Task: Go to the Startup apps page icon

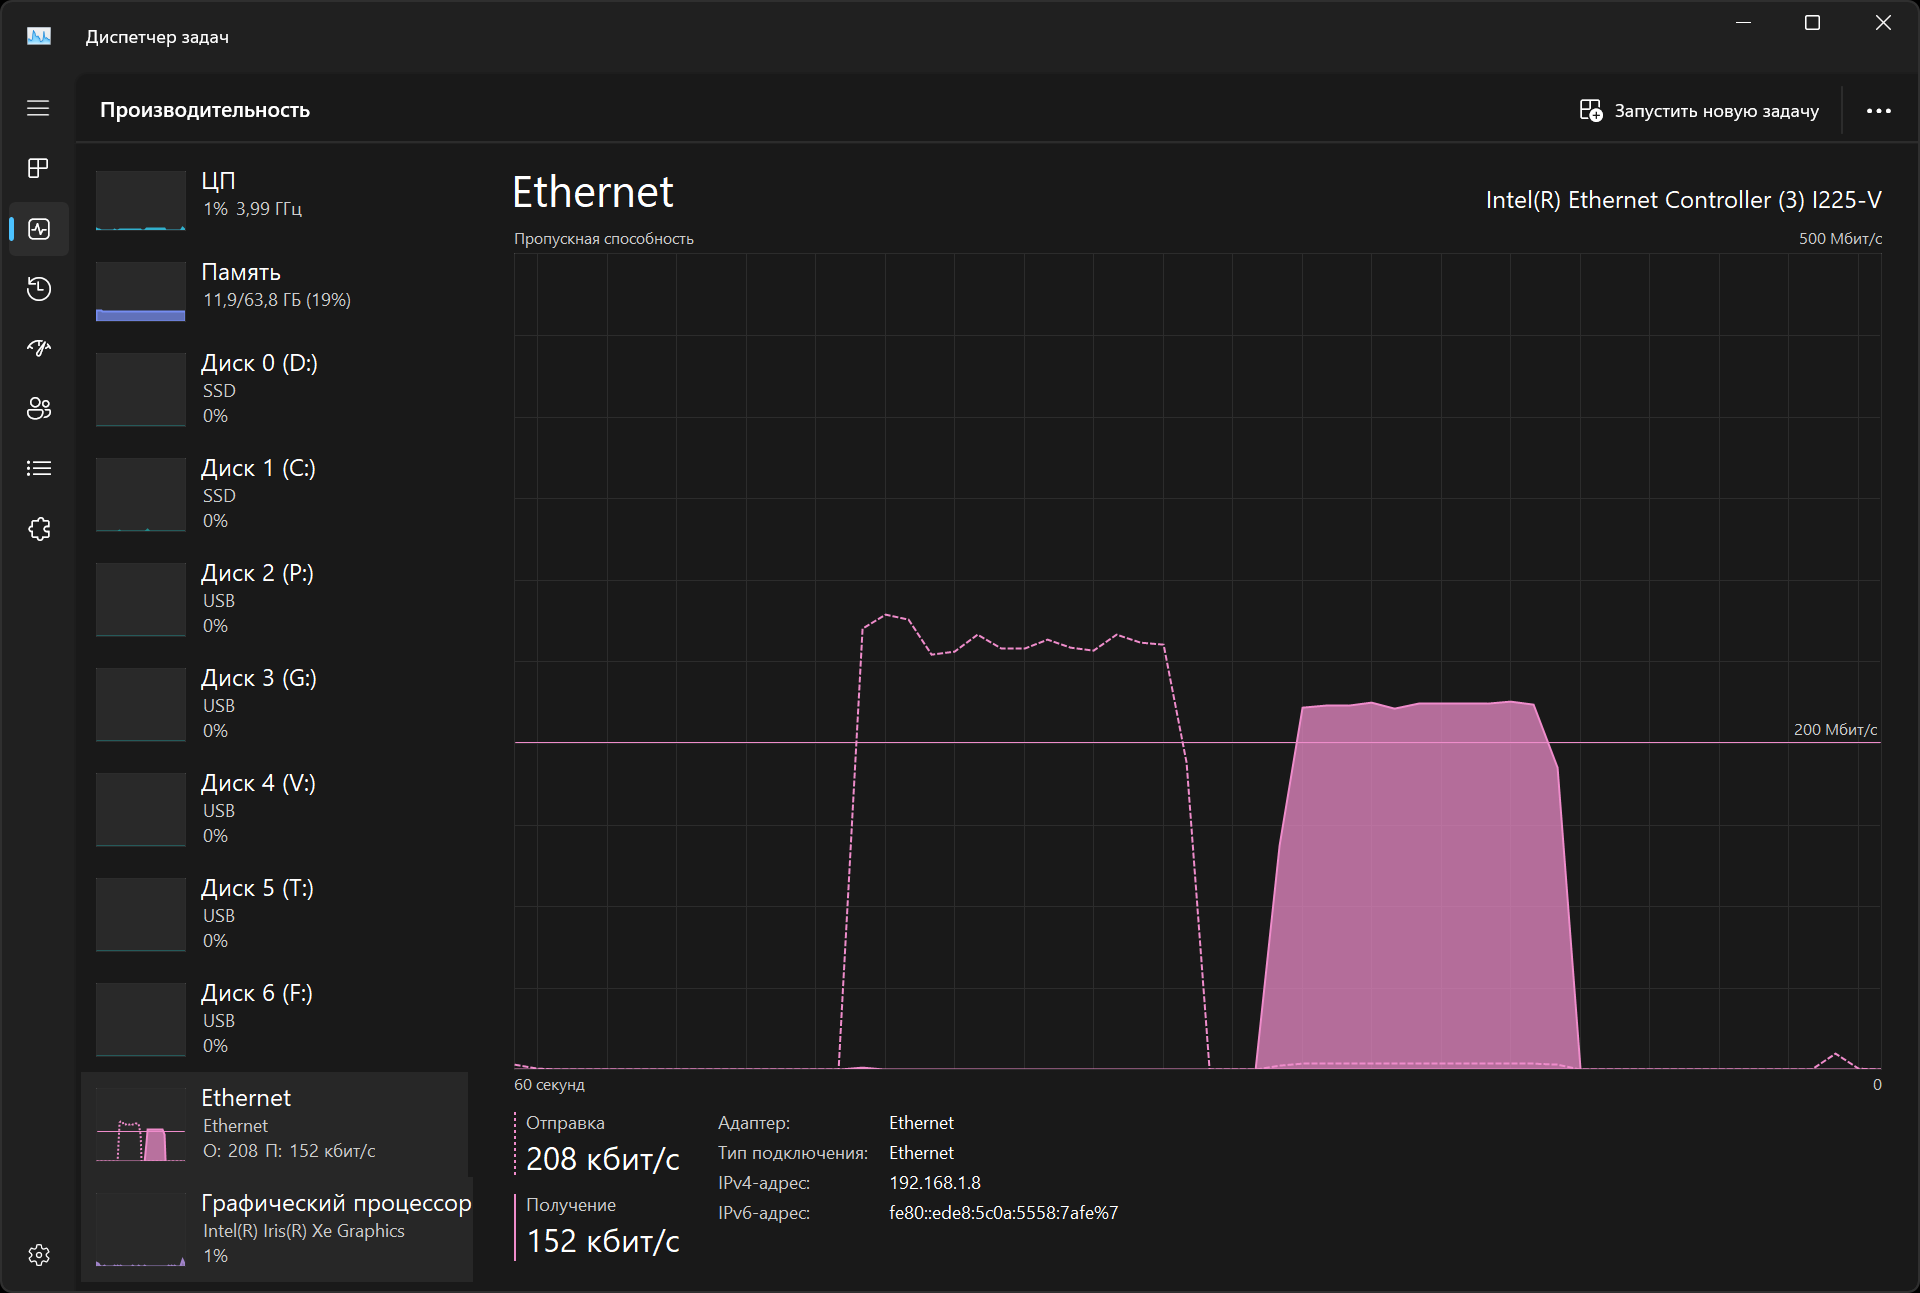Action: coord(38,348)
